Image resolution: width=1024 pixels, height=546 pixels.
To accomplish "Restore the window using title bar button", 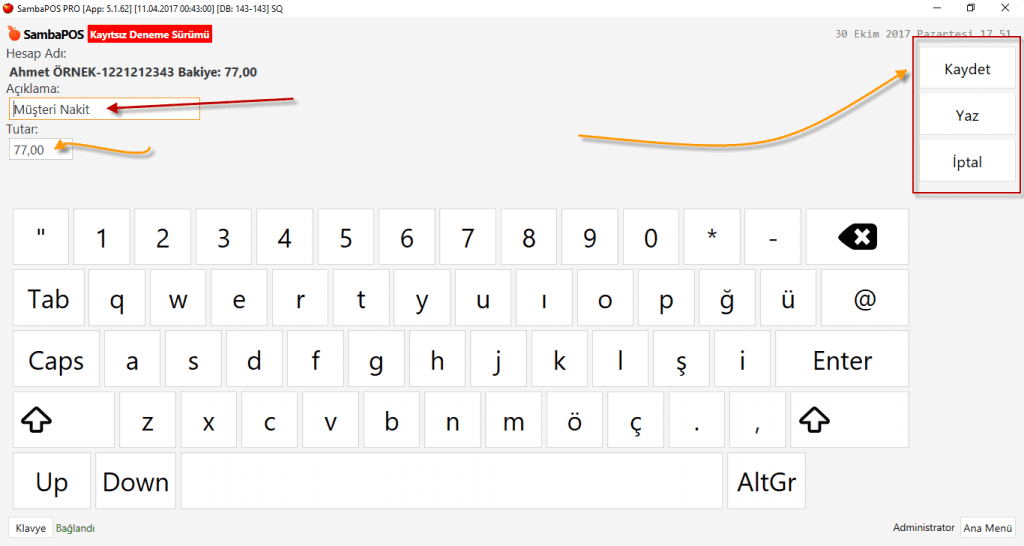I will [x=970, y=8].
